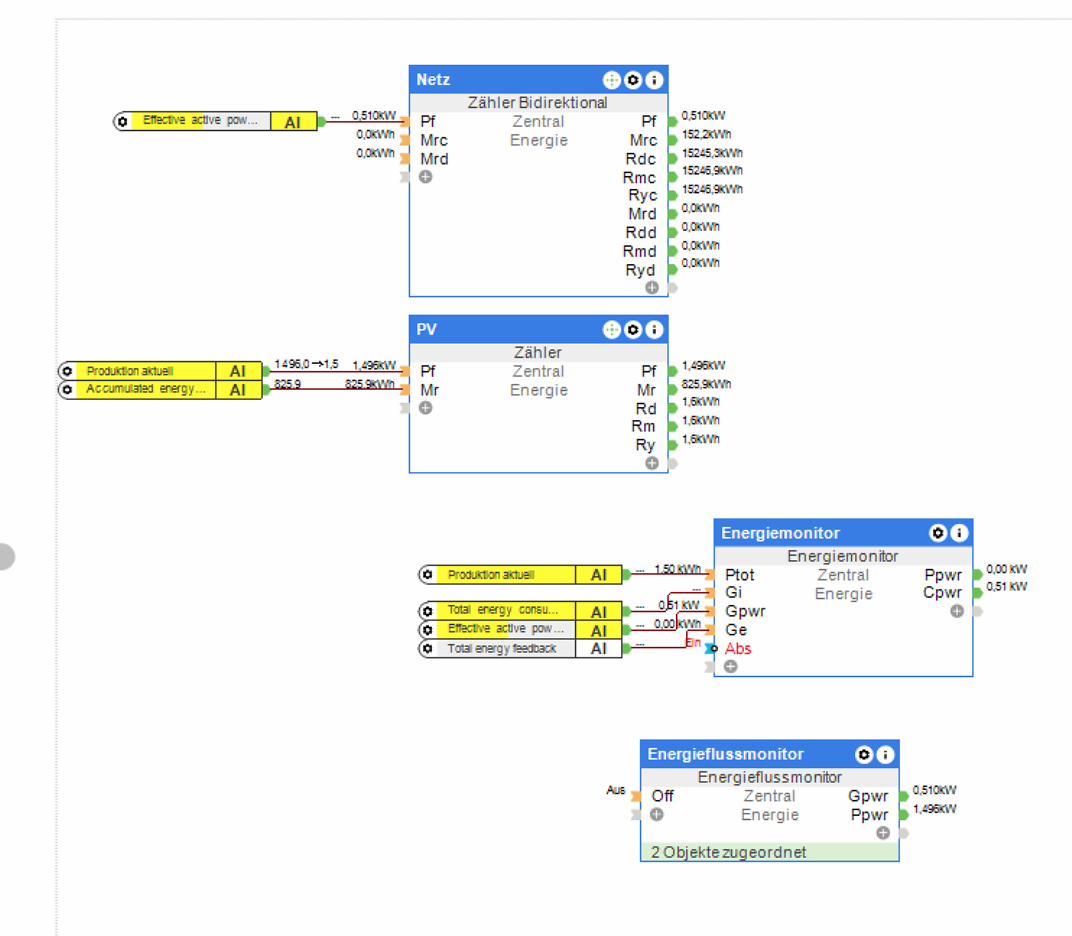This screenshot has height=936, width=1072.
Task: Add output plus on Energieflussmonitor block
Action: [x=883, y=833]
